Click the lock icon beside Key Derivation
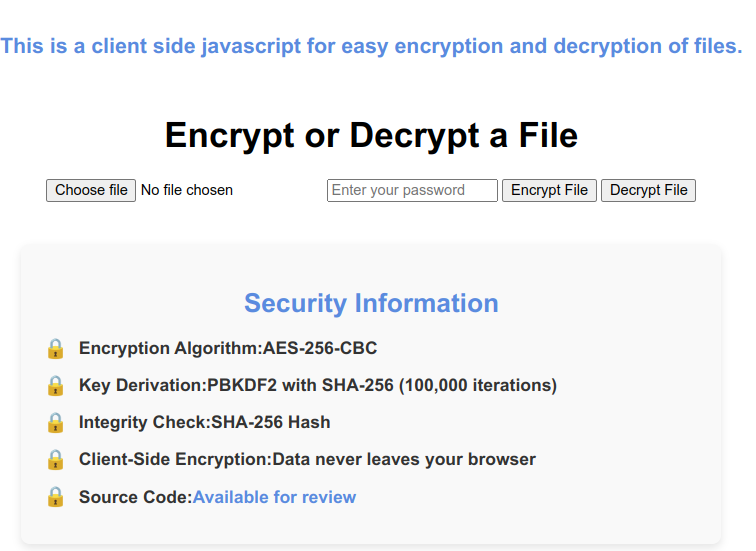Viewport: 756px width, 551px height. [x=55, y=386]
